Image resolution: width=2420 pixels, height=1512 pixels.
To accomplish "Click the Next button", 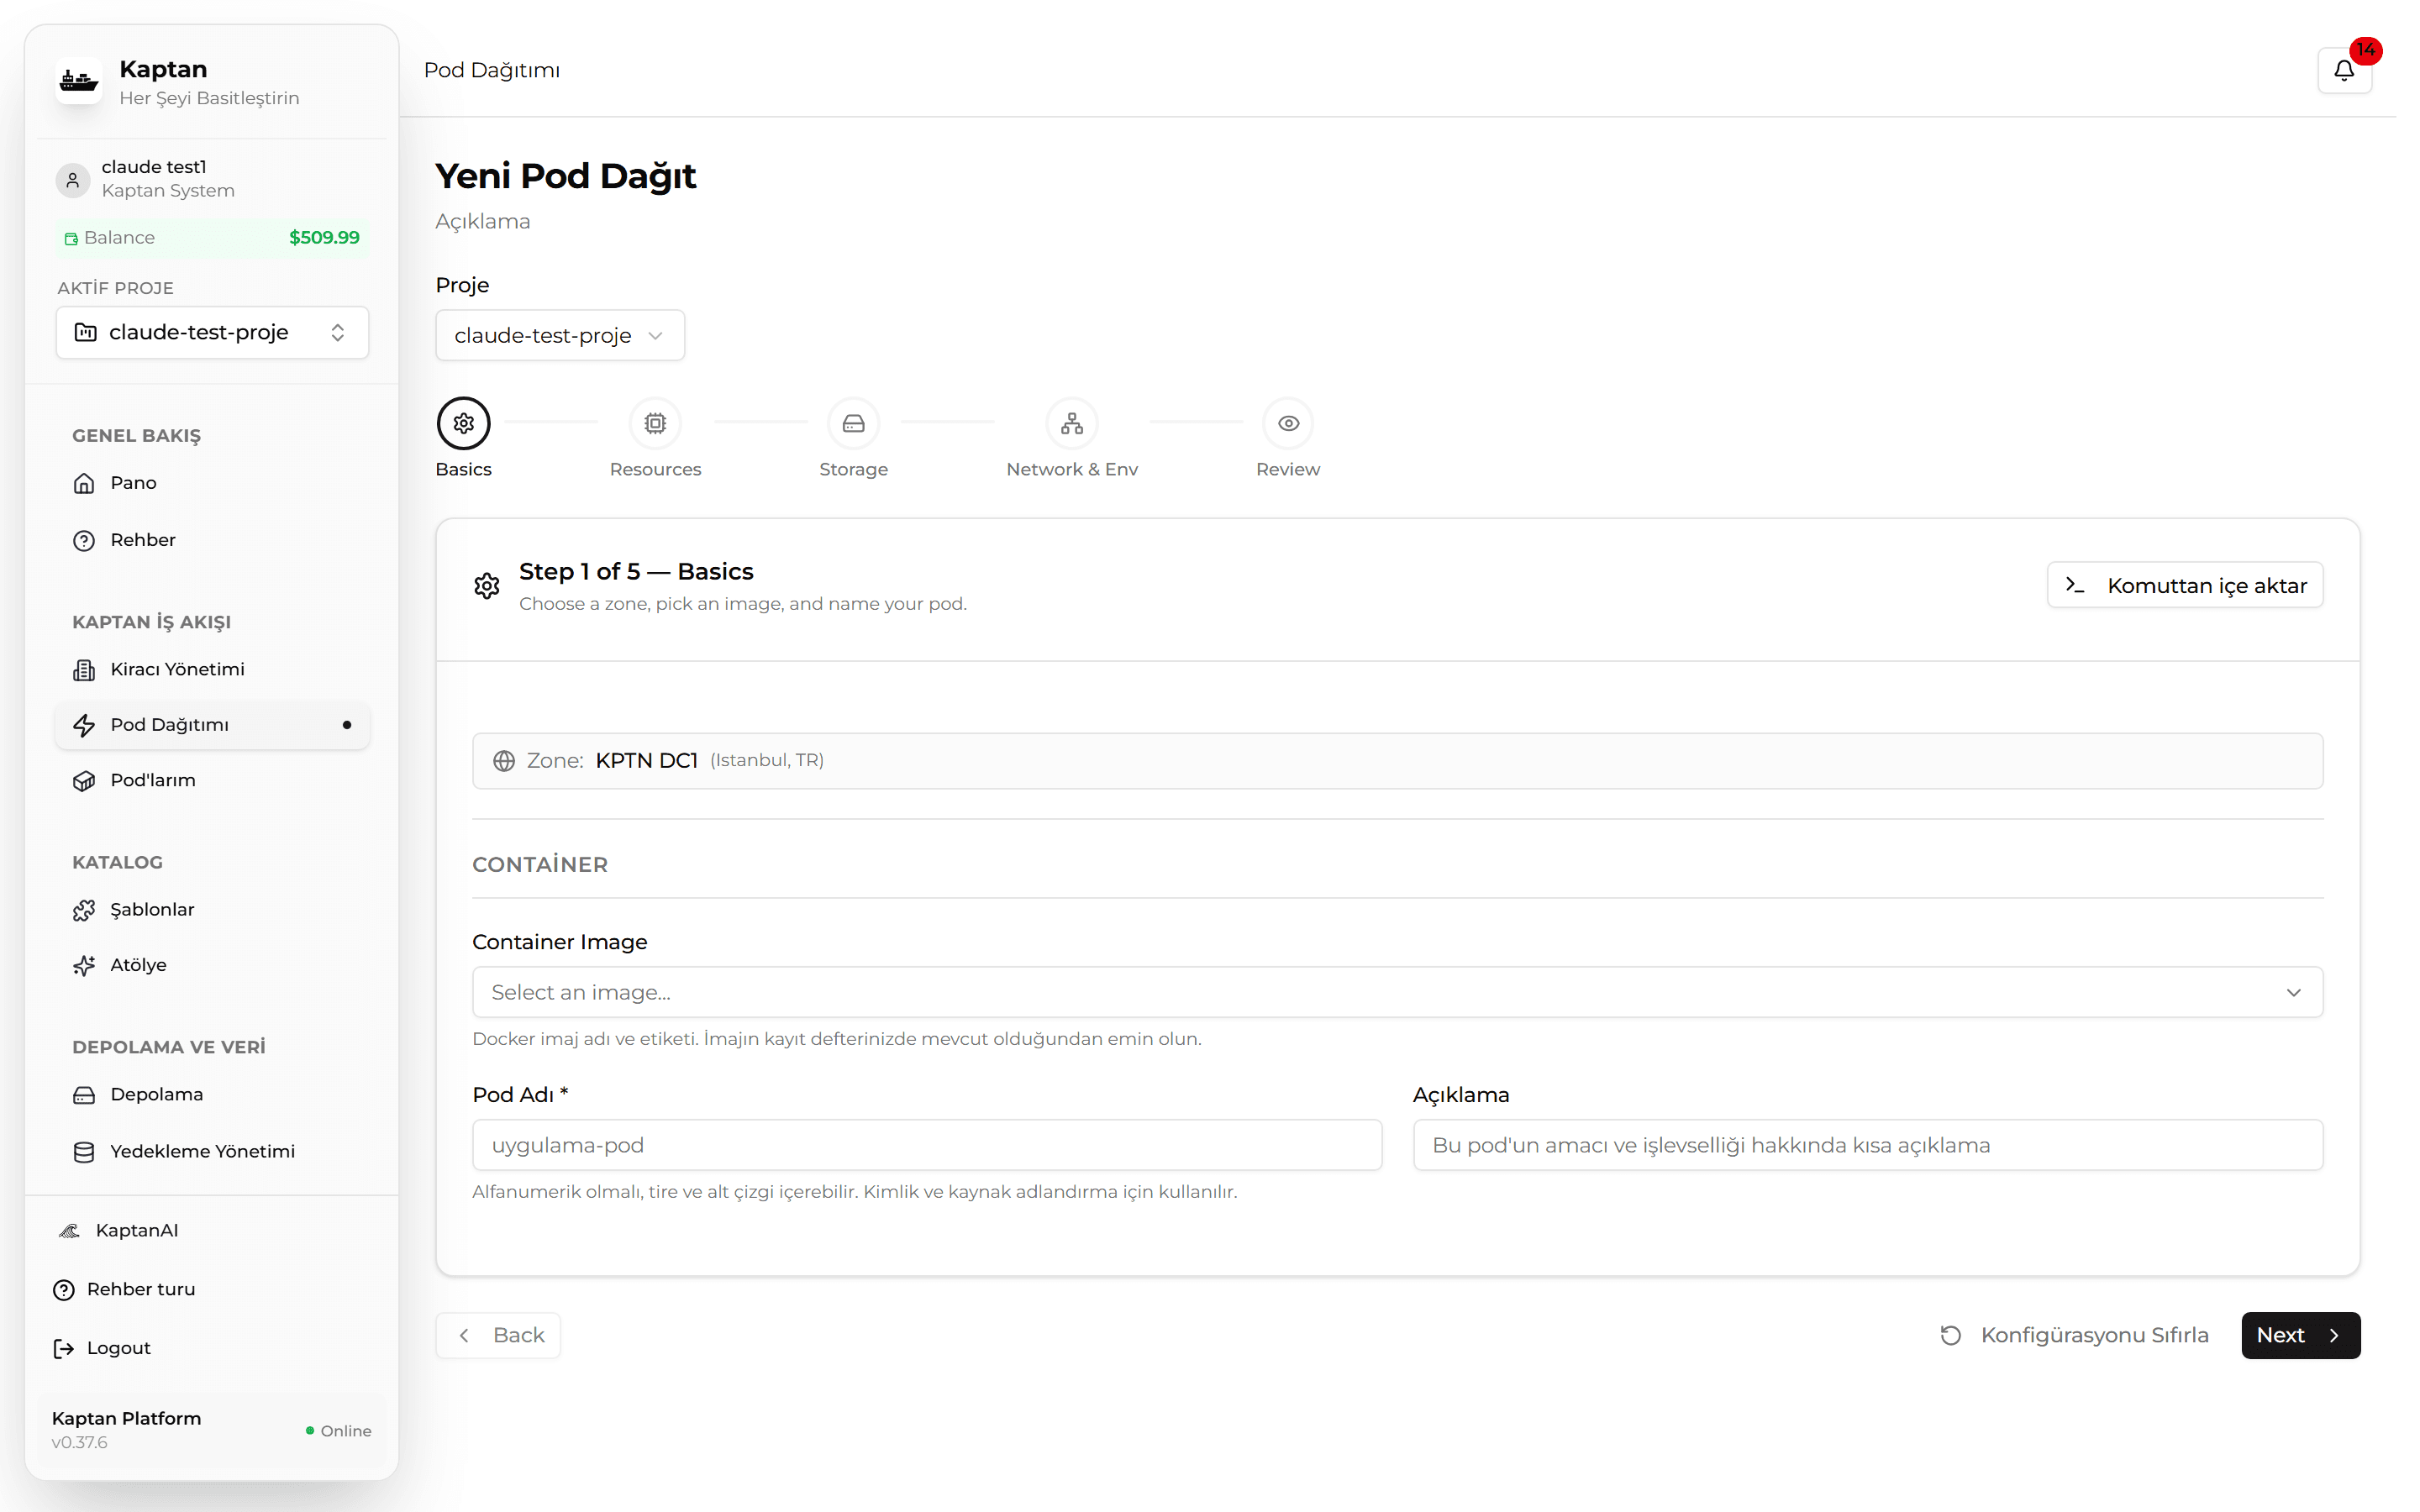I will (2300, 1336).
